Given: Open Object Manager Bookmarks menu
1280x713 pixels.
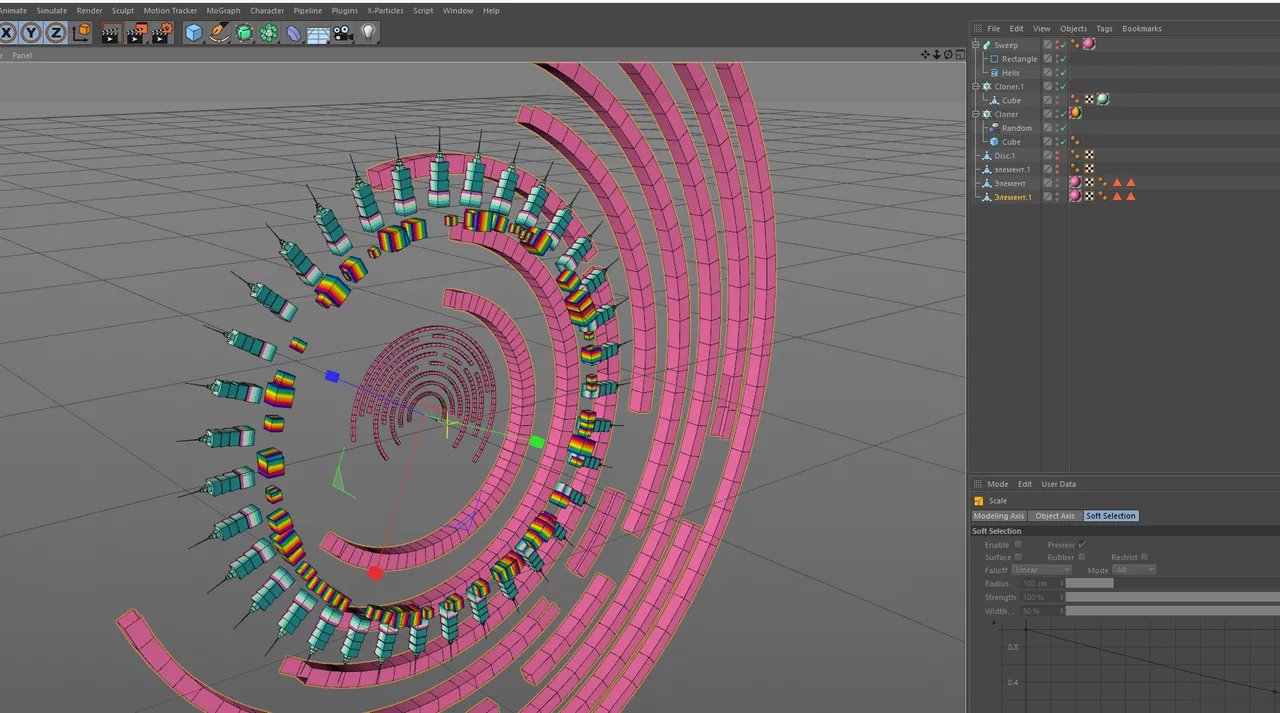Looking at the screenshot, I should point(1142,29).
